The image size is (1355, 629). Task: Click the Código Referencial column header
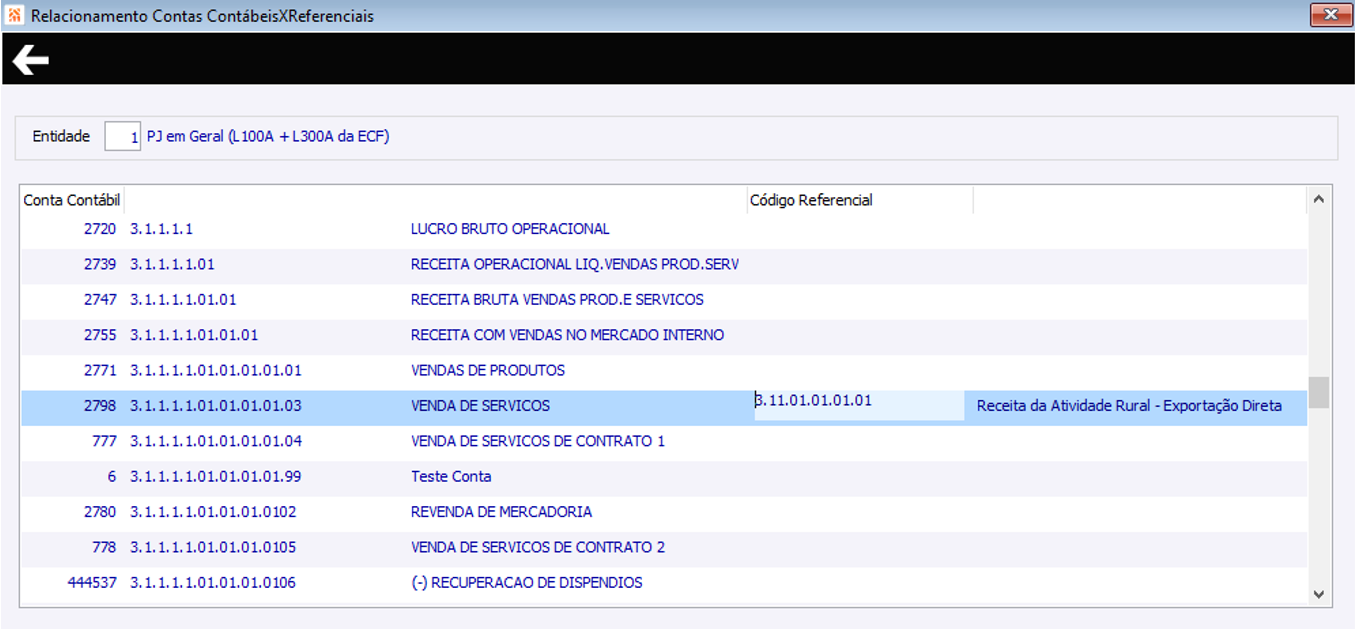pos(811,200)
